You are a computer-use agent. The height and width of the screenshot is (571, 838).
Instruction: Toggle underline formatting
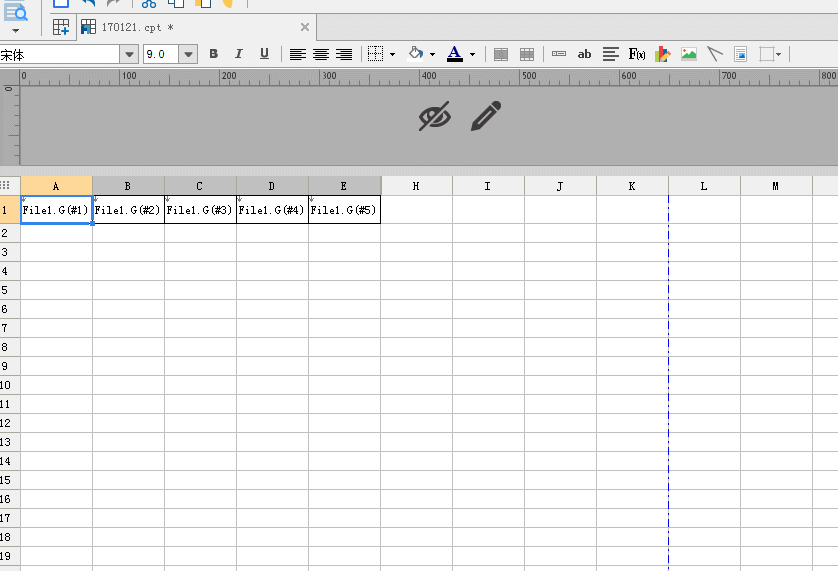click(x=264, y=54)
